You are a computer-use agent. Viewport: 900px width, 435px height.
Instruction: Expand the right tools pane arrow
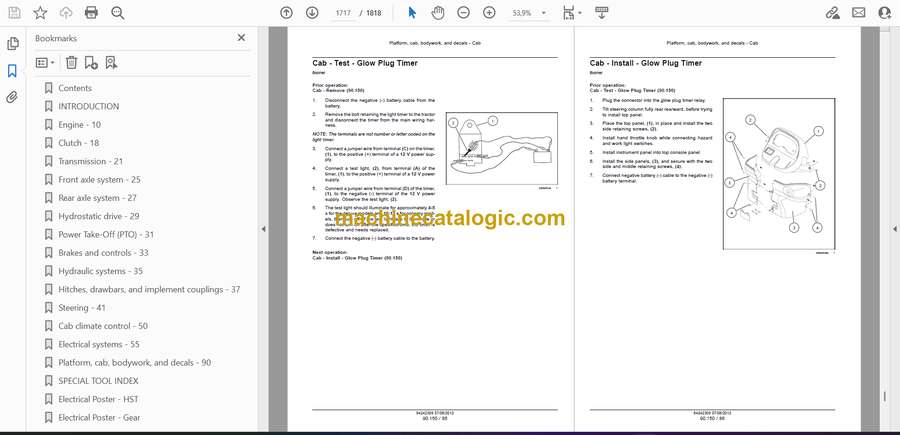coord(895,229)
